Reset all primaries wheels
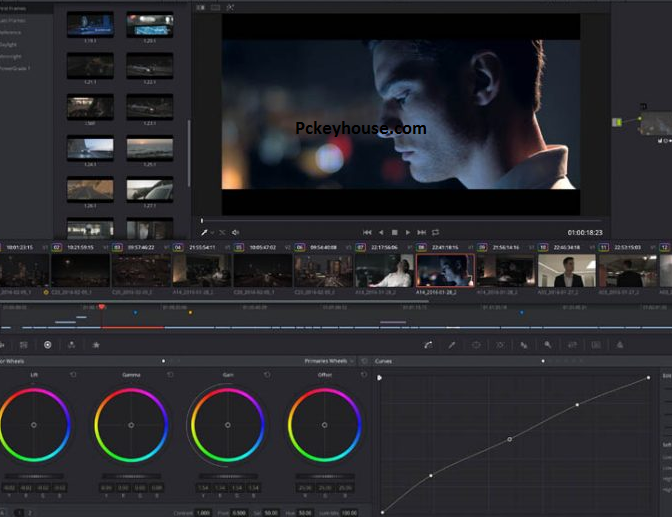The width and height of the screenshot is (672, 517). (x=364, y=361)
